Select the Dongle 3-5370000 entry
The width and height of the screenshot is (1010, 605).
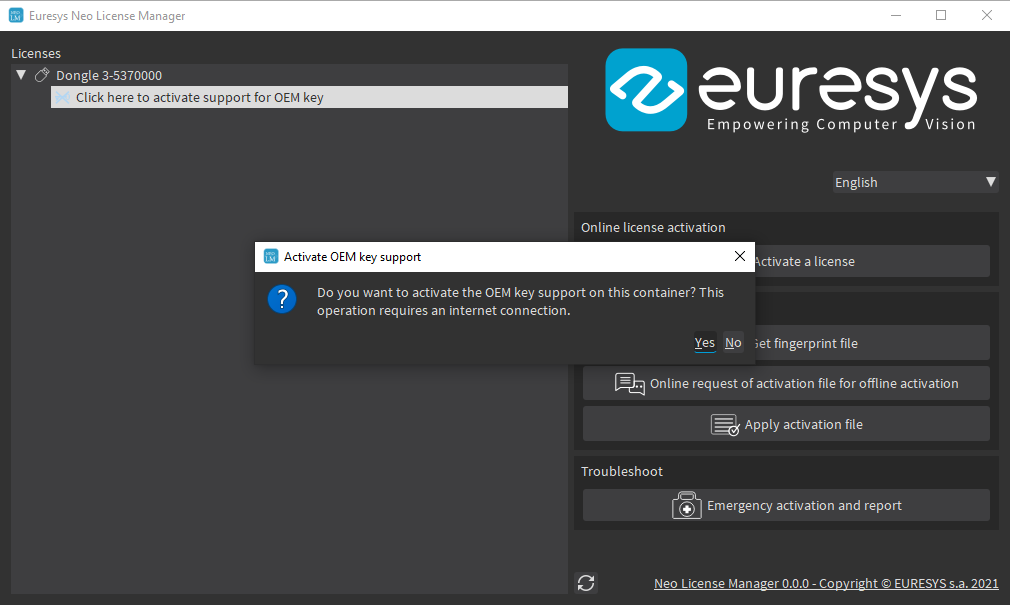pyautogui.click(x=109, y=75)
